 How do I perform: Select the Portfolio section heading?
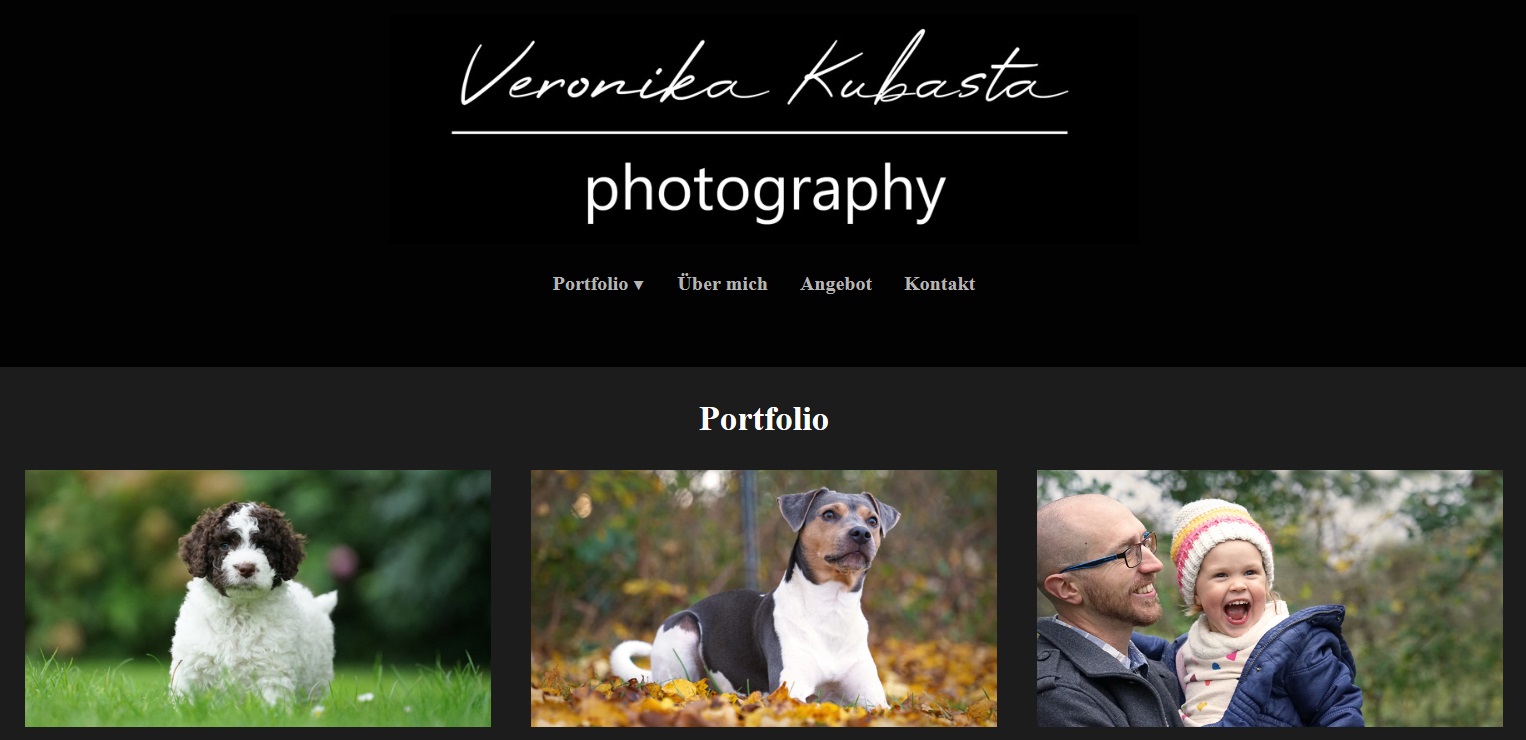[764, 418]
